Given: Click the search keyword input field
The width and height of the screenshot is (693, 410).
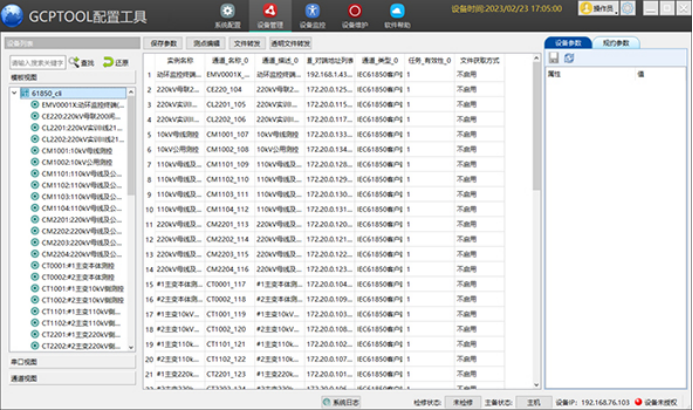Looking at the screenshot, I should 38,62.
